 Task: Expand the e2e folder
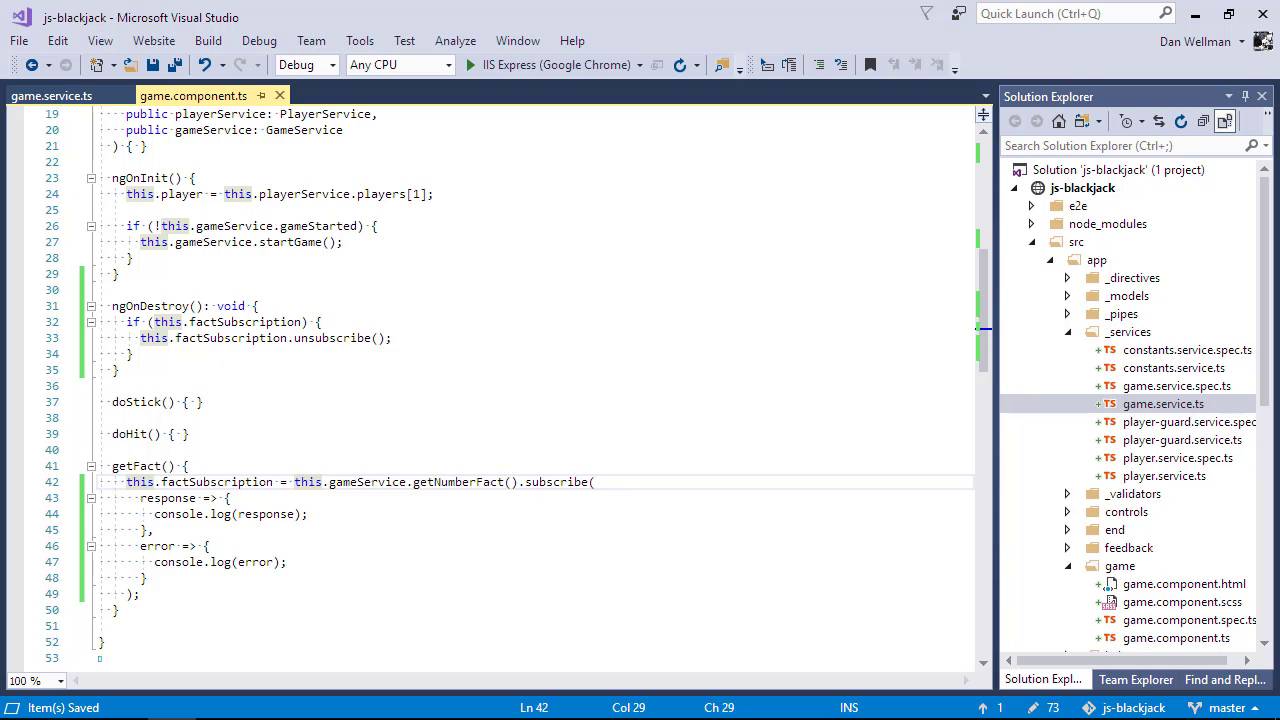coord(1032,206)
